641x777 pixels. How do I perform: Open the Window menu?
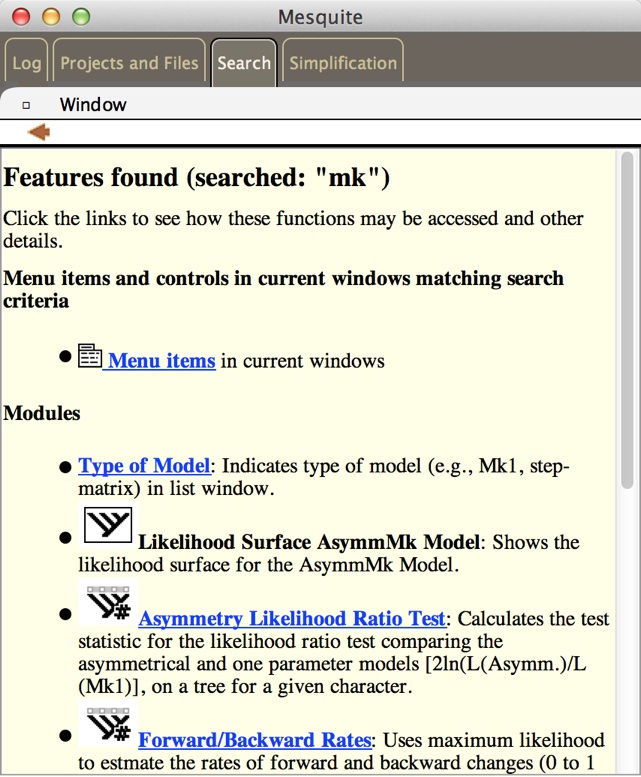coord(93,105)
